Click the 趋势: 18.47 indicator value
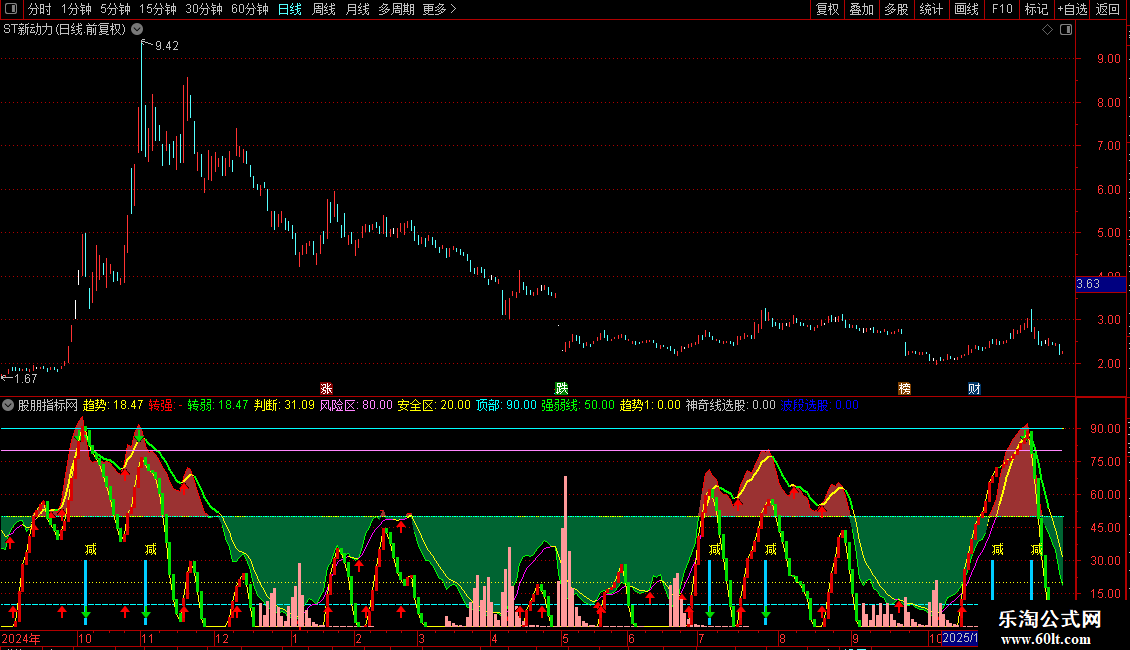The width and height of the screenshot is (1130, 650). 113,405
